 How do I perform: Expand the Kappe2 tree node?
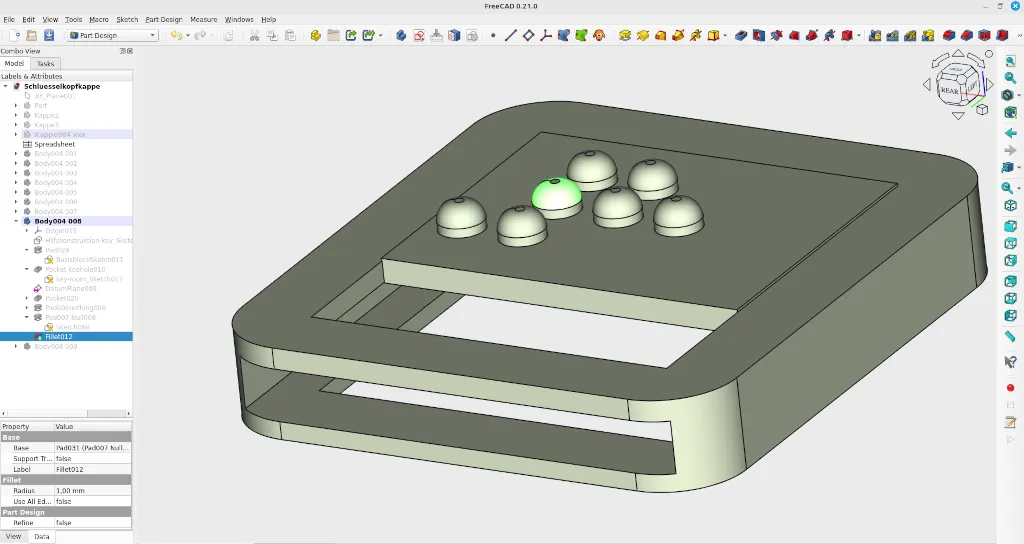tap(16, 115)
